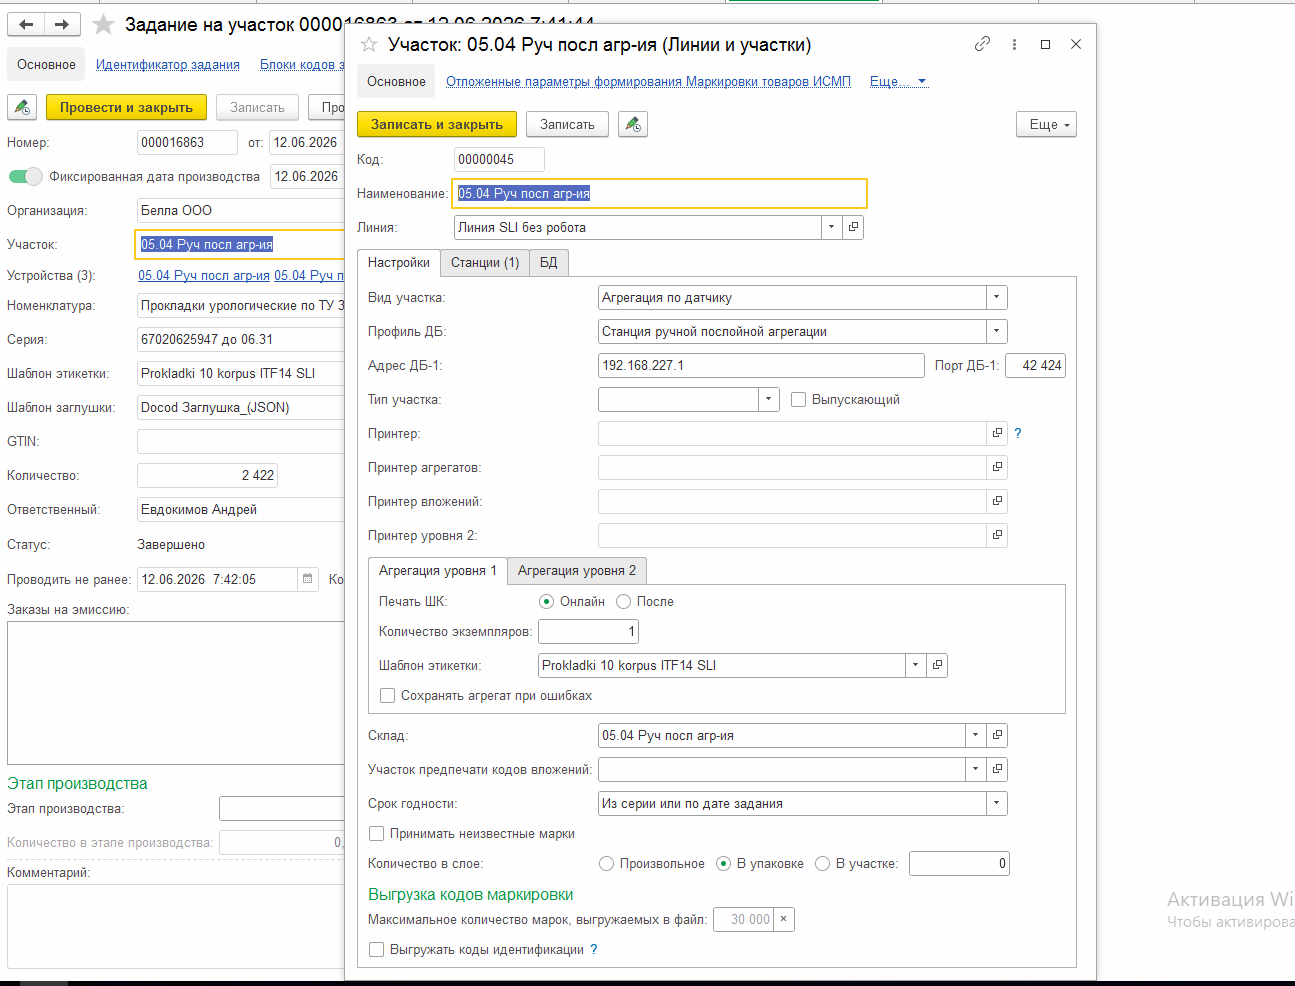Image resolution: width=1295 pixels, height=986 pixels.
Task: Open the Принтер field's selection icon
Action: pos(997,433)
